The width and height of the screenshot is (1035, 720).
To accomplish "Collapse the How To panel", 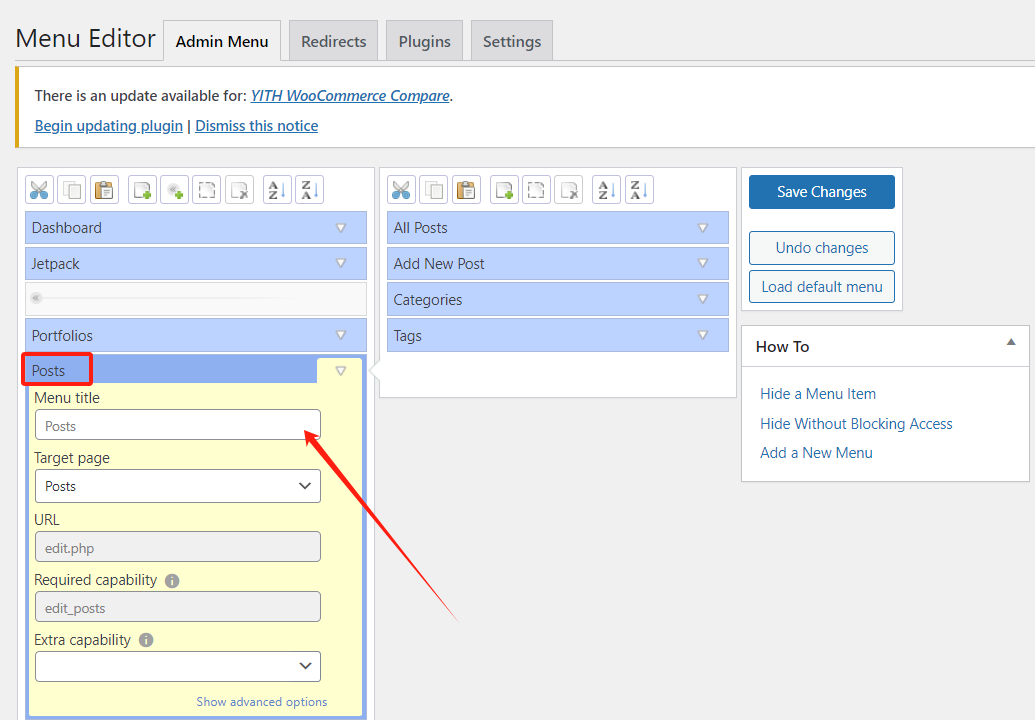I will (x=1010, y=343).
